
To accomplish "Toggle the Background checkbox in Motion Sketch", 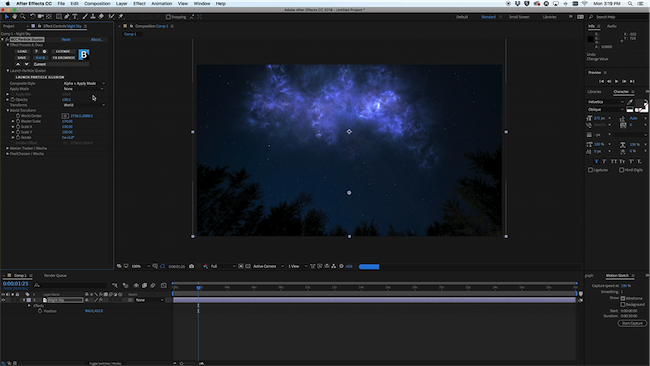I will click(x=623, y=304).
